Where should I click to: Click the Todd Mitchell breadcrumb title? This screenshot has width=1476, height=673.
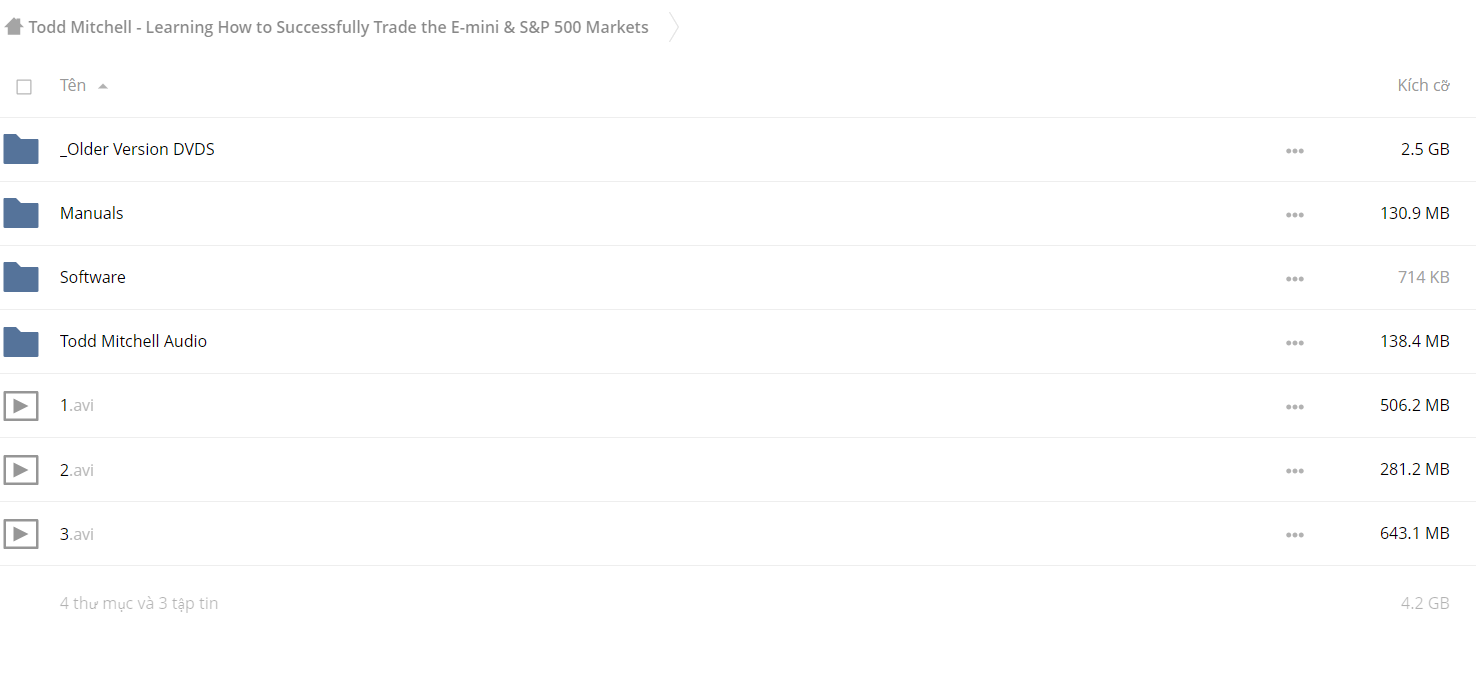point(338,27)
